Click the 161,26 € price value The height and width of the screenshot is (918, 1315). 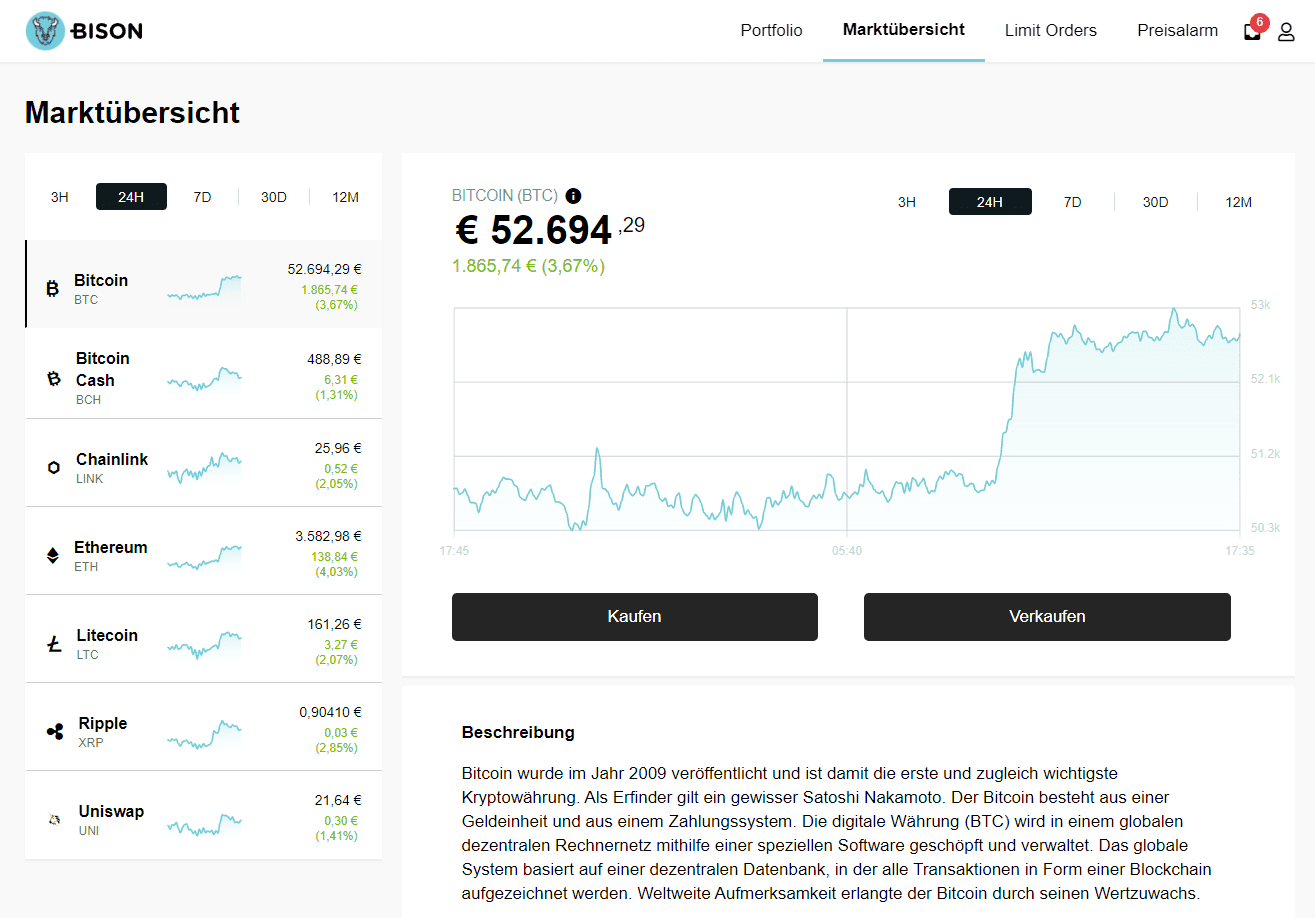pyautogui.click(x=334, y=624)
